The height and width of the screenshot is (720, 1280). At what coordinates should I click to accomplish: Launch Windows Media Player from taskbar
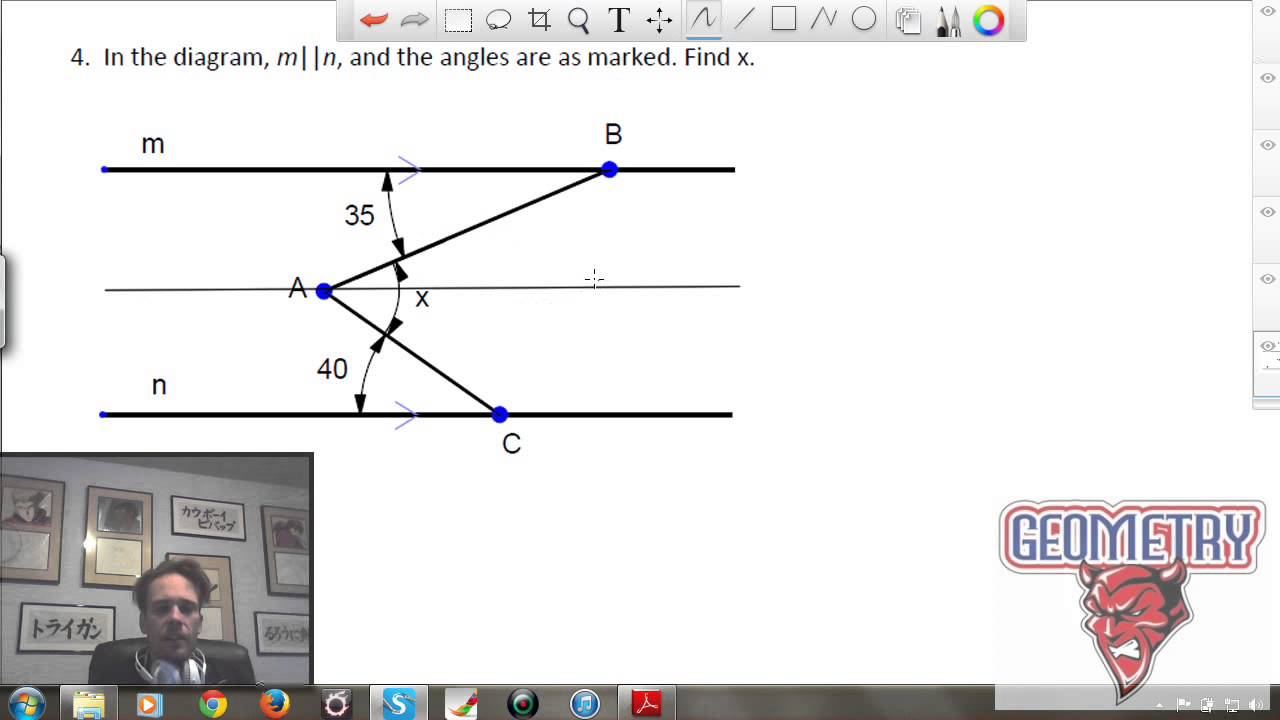[x=149, y=704]
